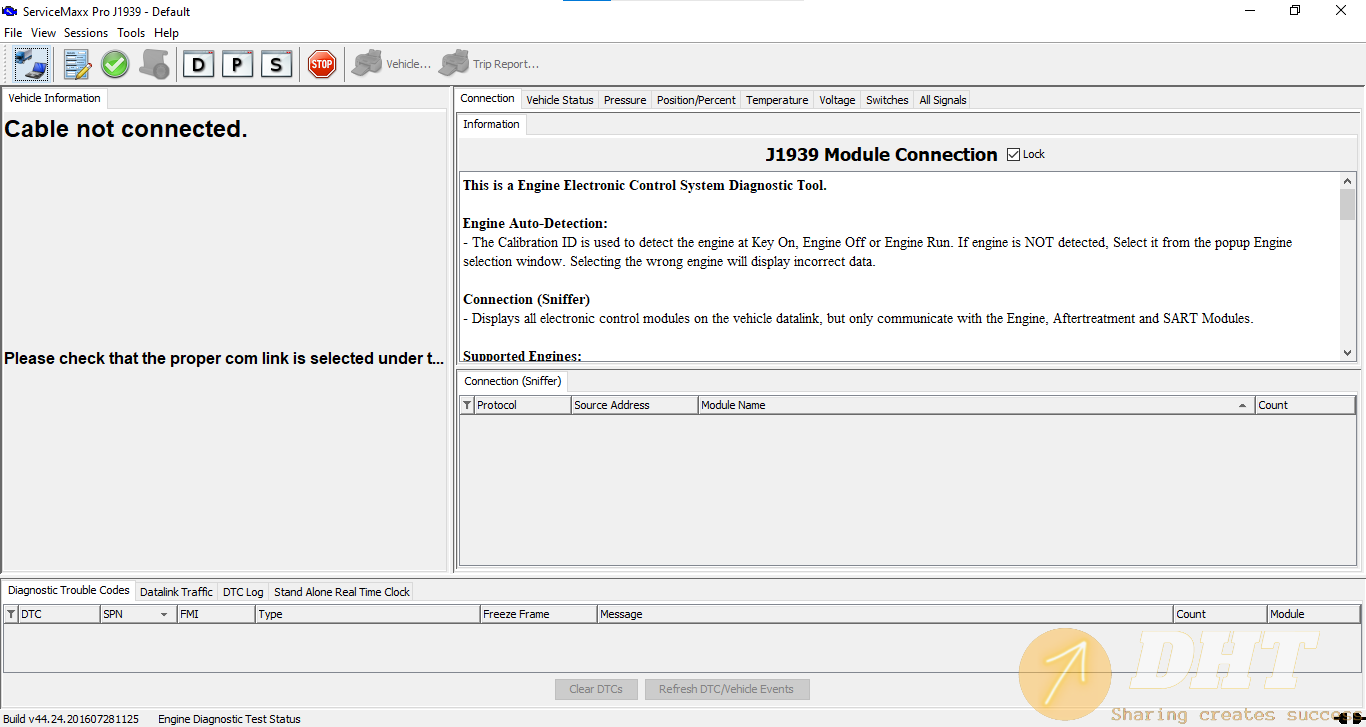The image size is (1366, 727).
Task: Open the D session window icon
Action: coord(199,64)
